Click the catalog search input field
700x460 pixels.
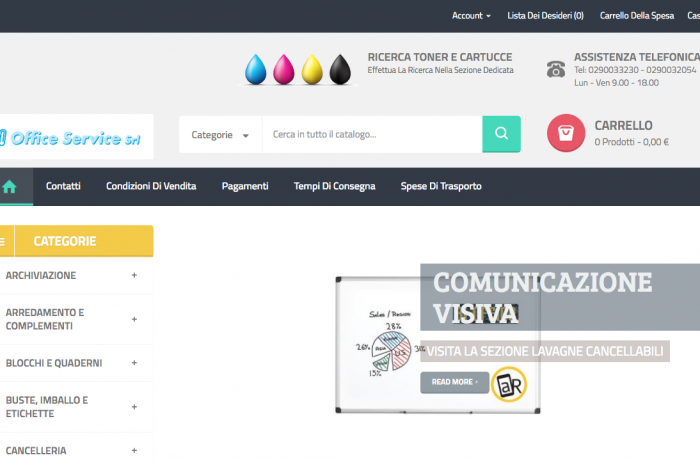point(371,134)
